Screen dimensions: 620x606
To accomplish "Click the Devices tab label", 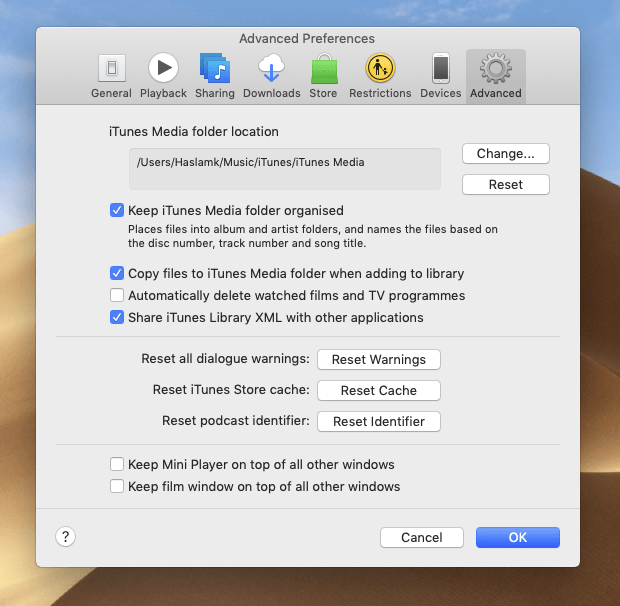I will tap(441, 93).
